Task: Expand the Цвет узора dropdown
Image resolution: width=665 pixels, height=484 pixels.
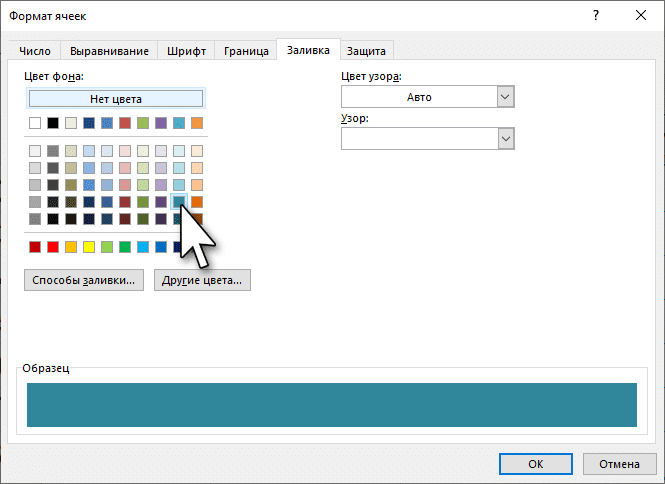Action: coord(505,97)
